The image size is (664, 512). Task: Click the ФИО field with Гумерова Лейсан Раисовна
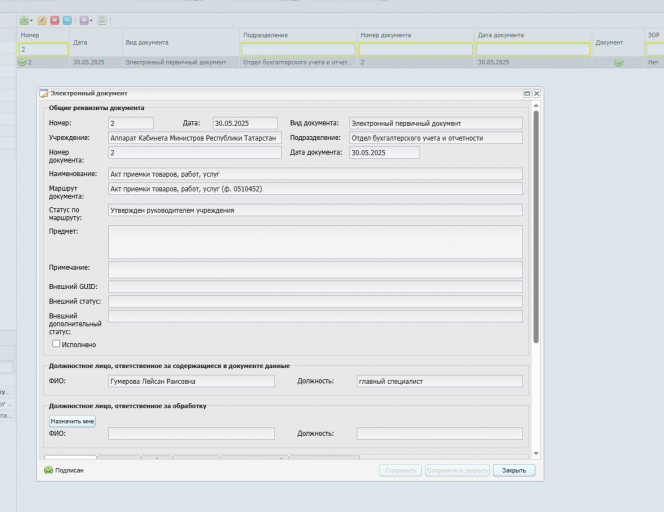pos(191,382)
